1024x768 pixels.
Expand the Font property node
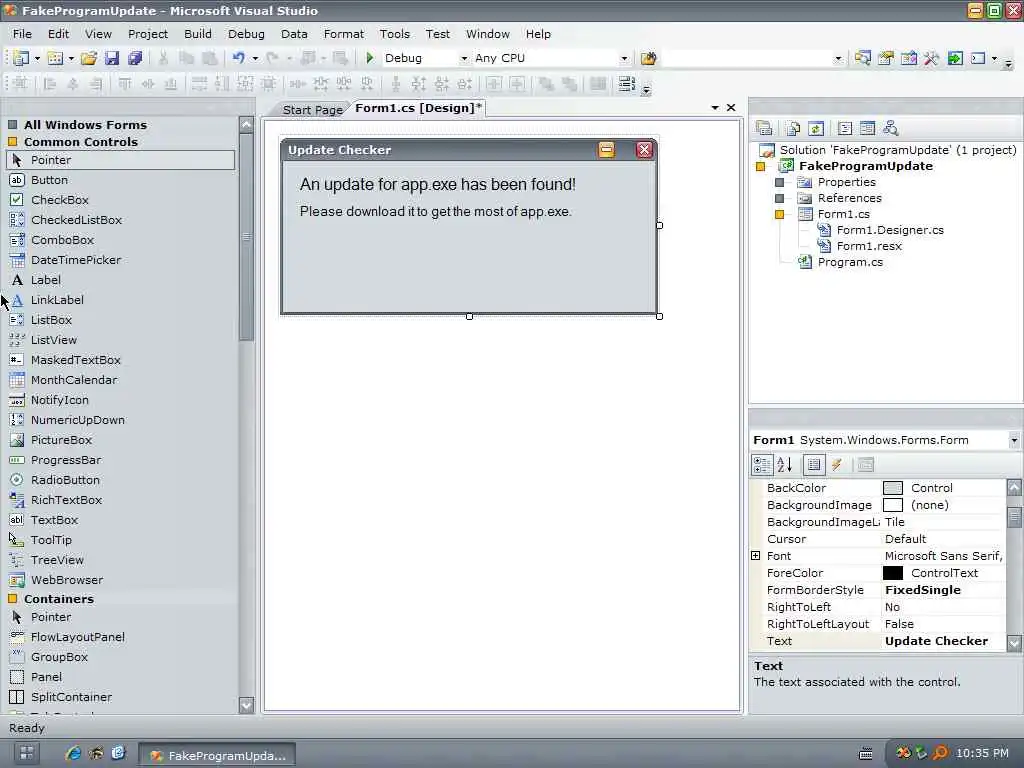756,556
